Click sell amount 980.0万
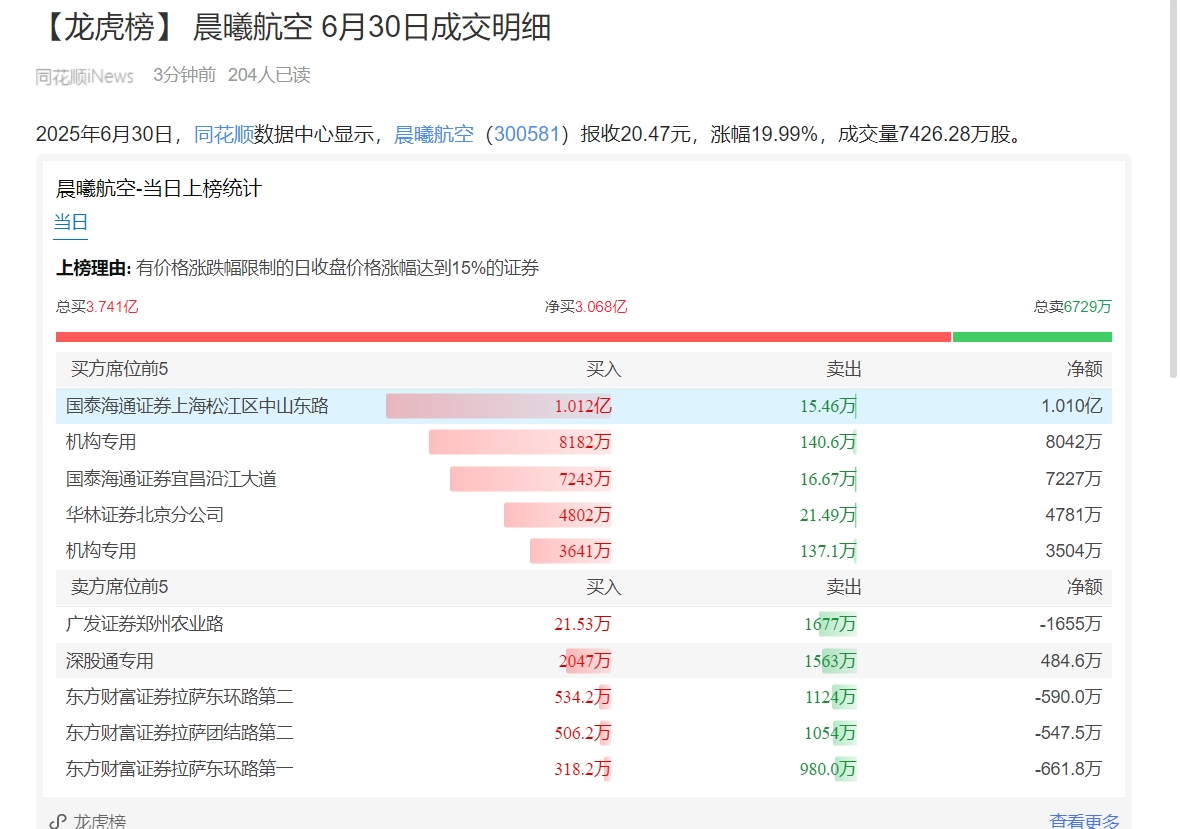Screen dimensions: 1180x829 828,770
